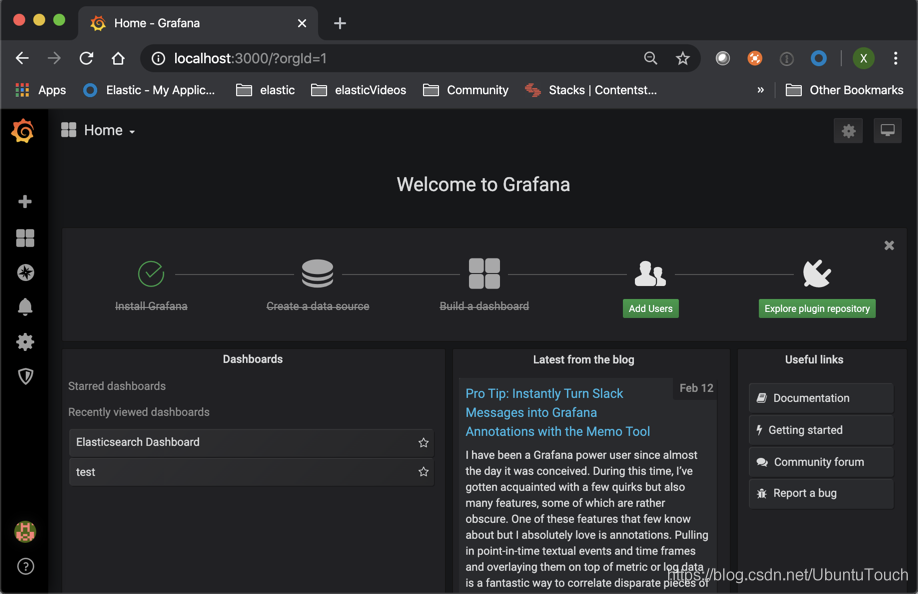Click the Starred dashboards heading
This screenshot has width=918, height=594.
[x=117, y=386]
